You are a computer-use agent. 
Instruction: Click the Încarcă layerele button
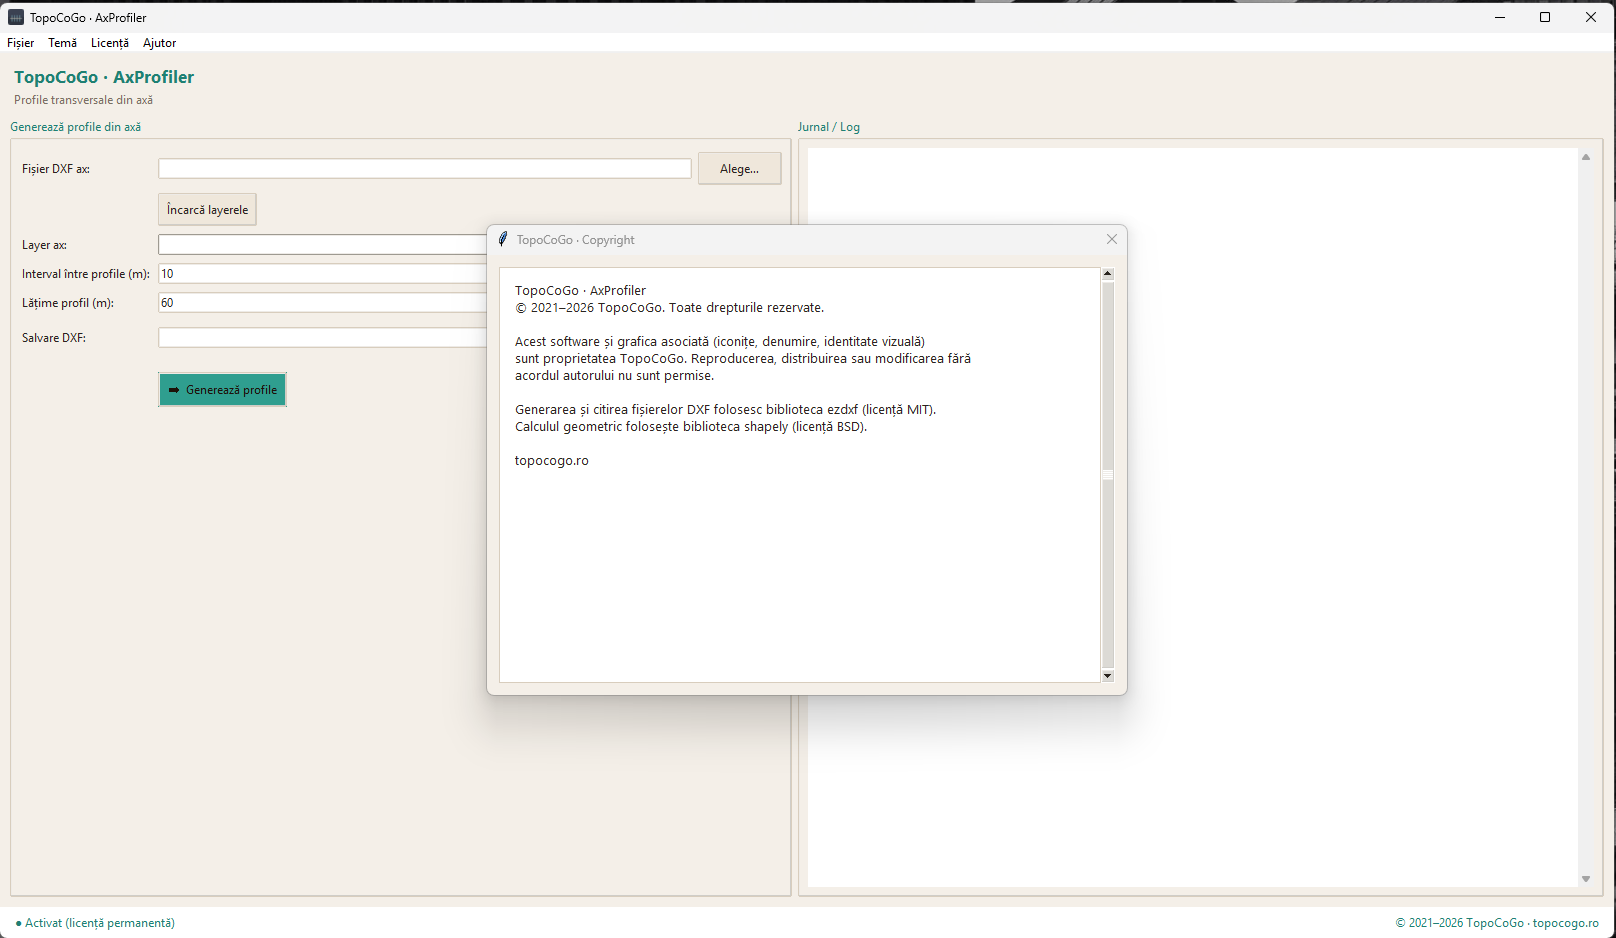pyautogui.click(x=207, y=209)
